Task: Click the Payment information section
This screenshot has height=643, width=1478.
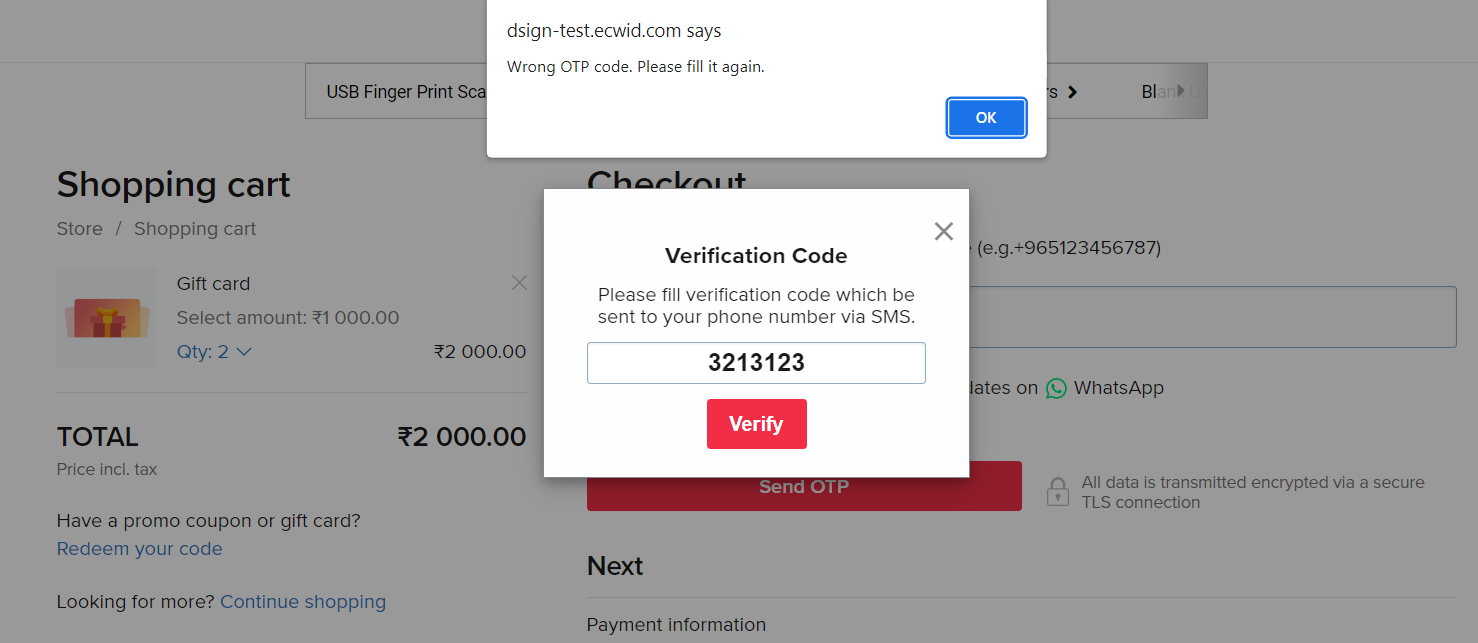Action: (x=676, y=625)
